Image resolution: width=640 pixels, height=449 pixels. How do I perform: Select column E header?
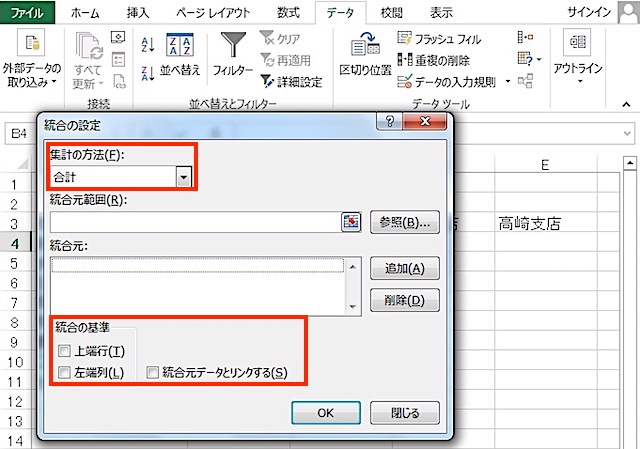(x=545, y=164)
